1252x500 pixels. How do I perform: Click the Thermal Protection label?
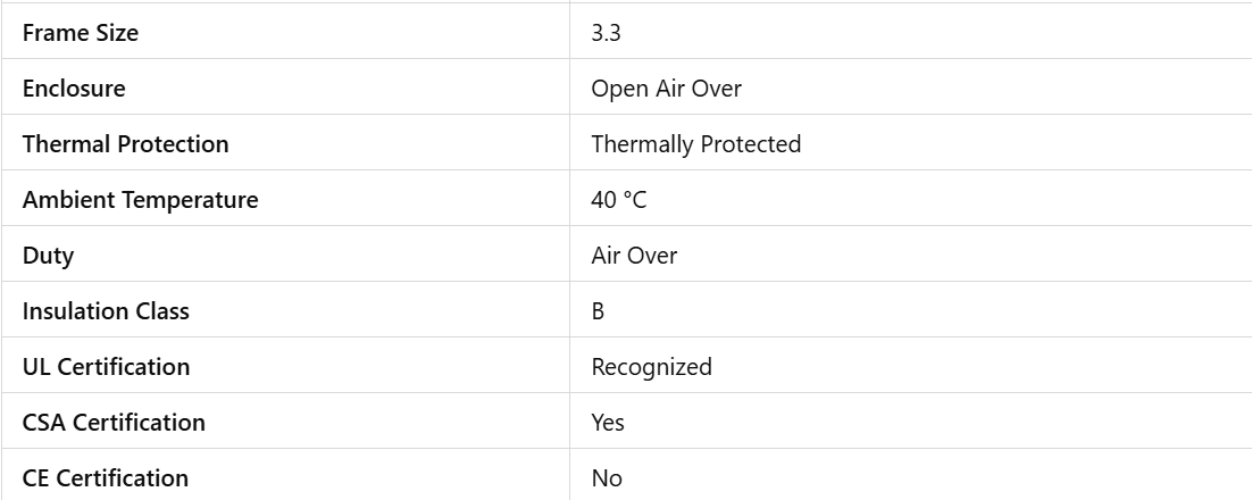tap(124, 144)
